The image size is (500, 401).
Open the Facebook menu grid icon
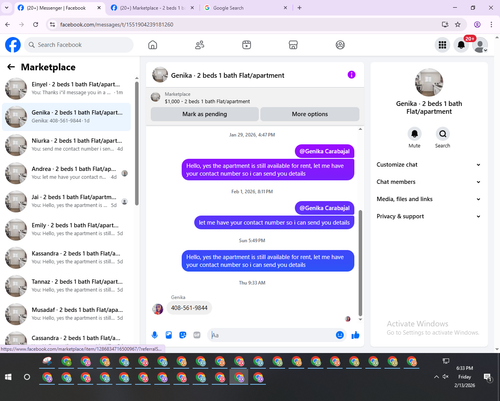pyautogui.click(x=442, y=45)
